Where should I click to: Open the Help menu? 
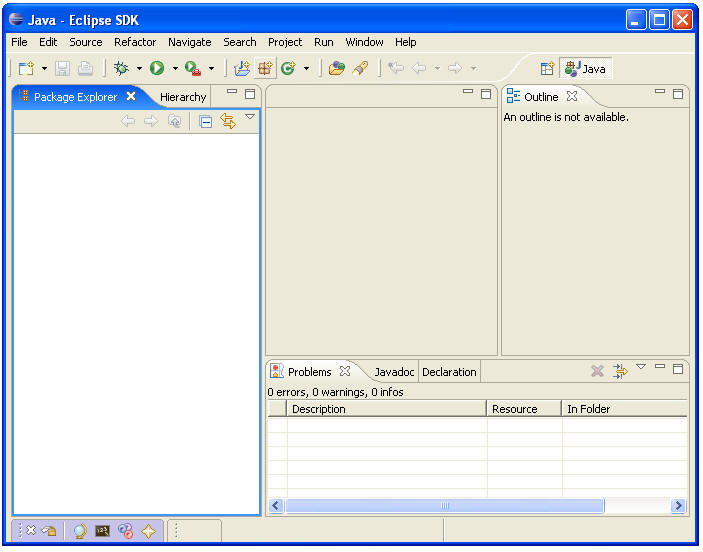(406, 42)
